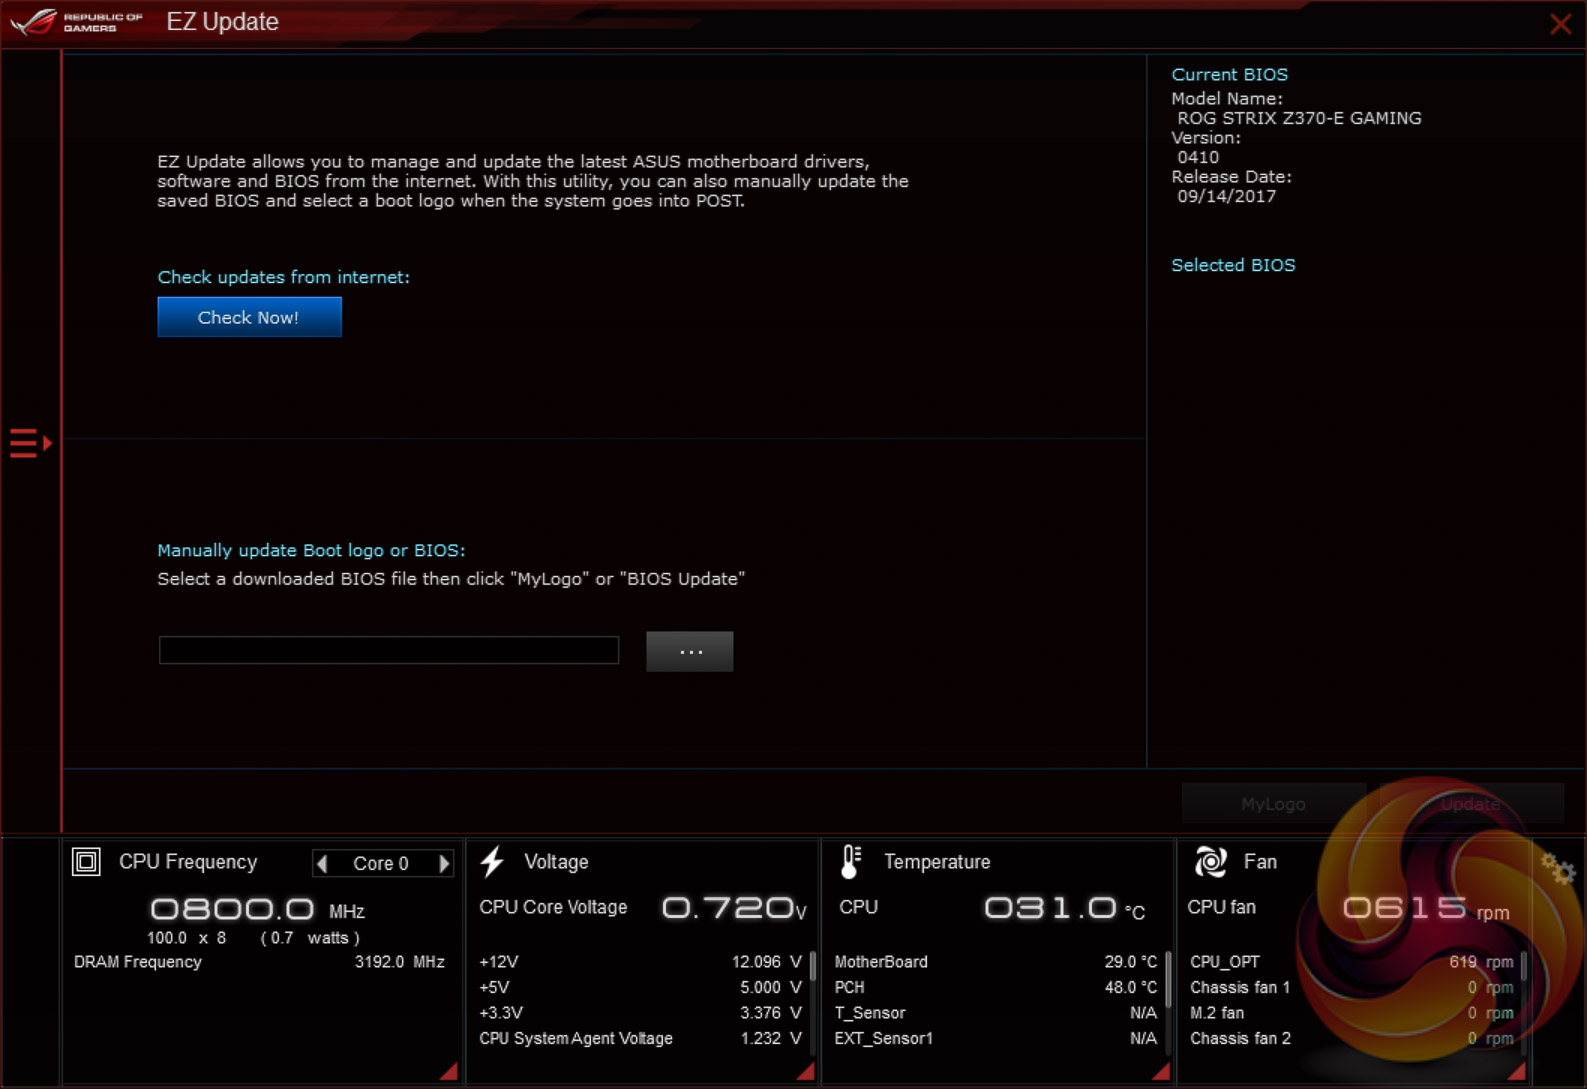Open the side menu hamburger arrow
The height and width of the screenshot is (1089, 1587).
point(30,442)
